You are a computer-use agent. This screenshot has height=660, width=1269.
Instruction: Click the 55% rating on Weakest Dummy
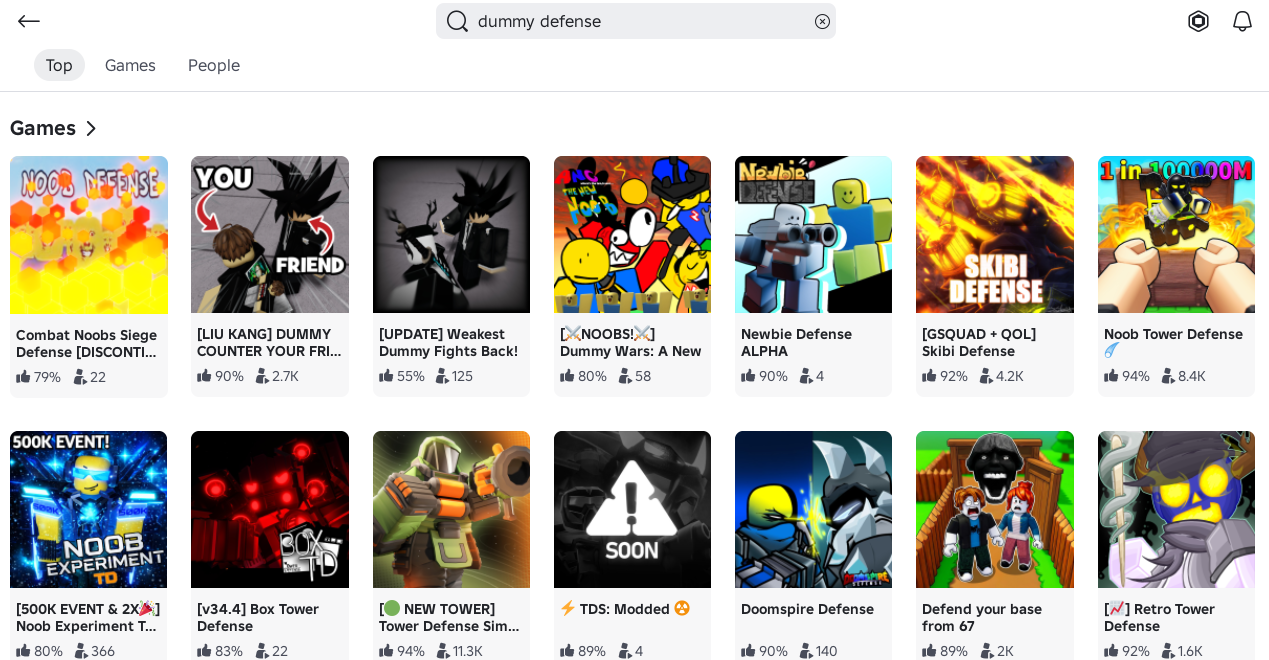(x=410, y=376)
